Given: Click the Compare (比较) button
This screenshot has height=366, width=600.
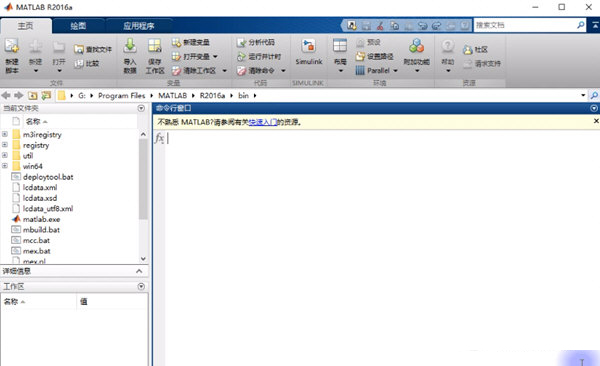Looking at the screenshot, I should pyautogui.click(x=87, y=64).
